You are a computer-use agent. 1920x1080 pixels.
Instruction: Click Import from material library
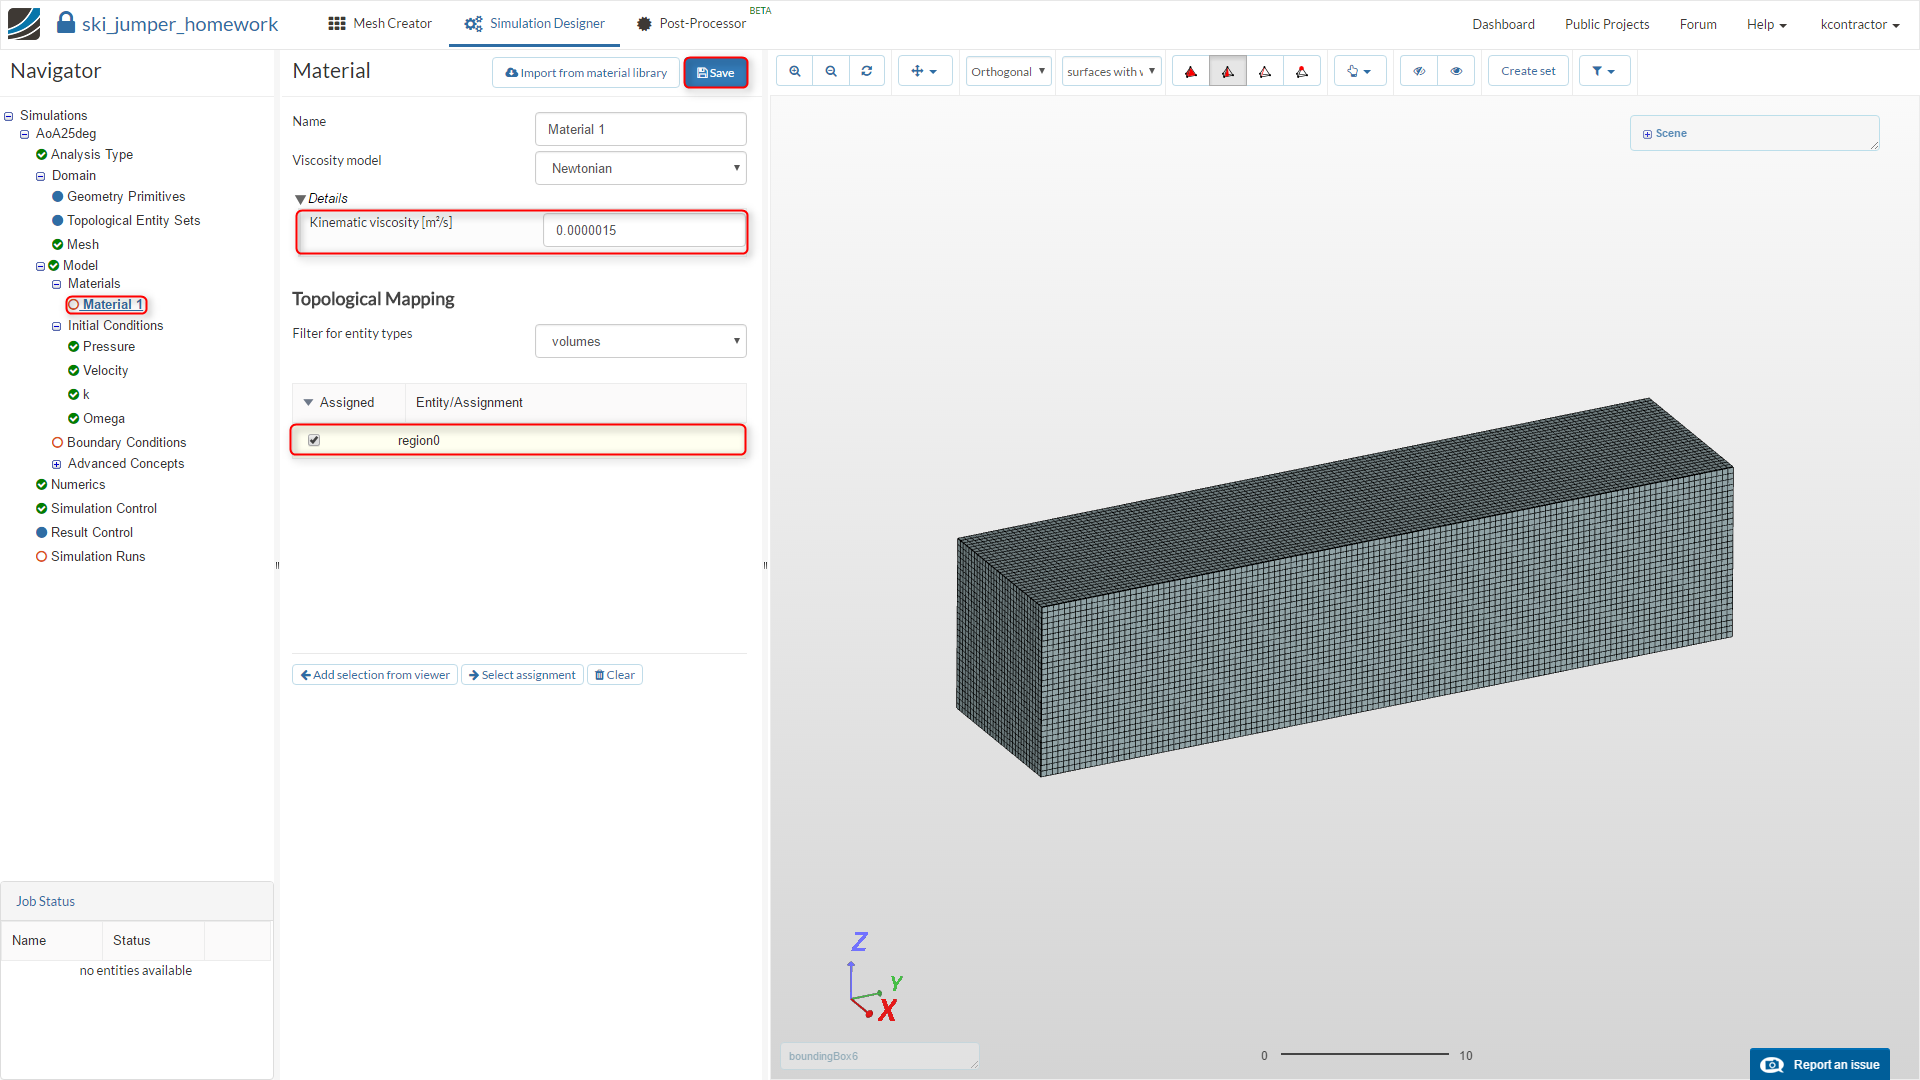(586, 72)
